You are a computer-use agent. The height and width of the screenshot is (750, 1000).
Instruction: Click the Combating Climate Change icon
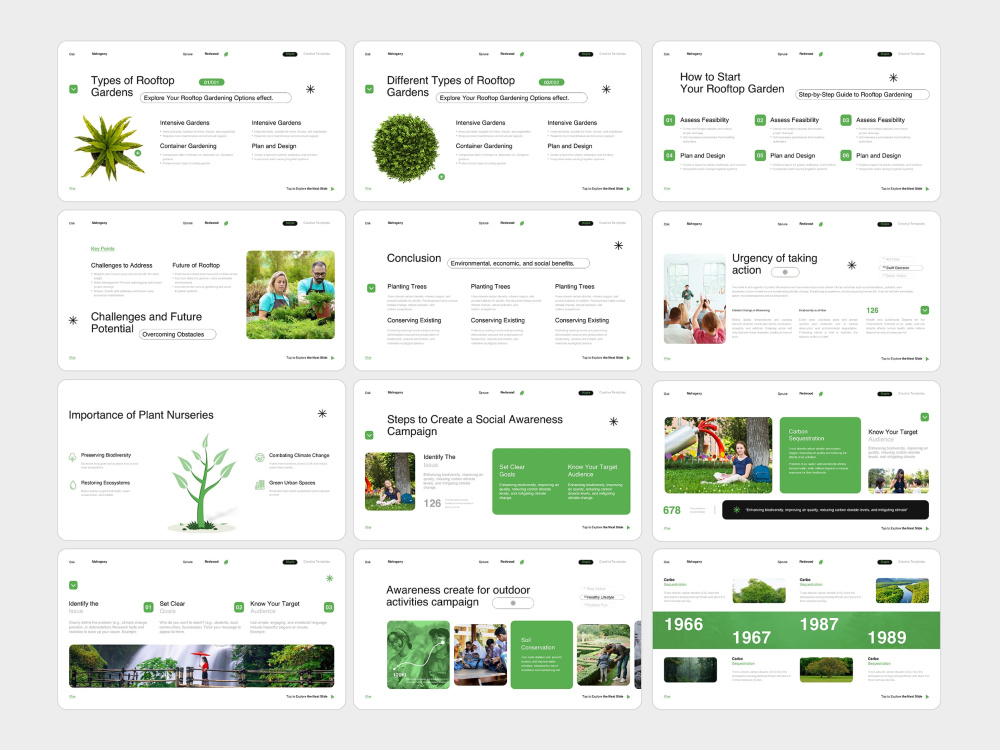point(260,457)
